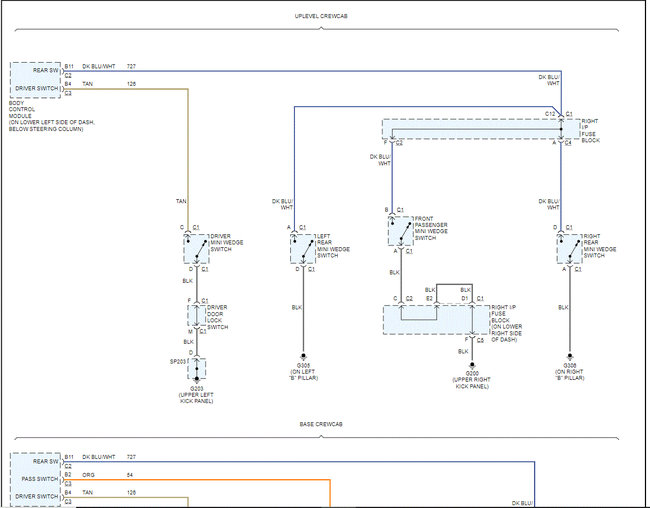Click the G308 right B pillar ground
Image resolution: width=650 pixels, height=508 pixels.
[570, 368]
